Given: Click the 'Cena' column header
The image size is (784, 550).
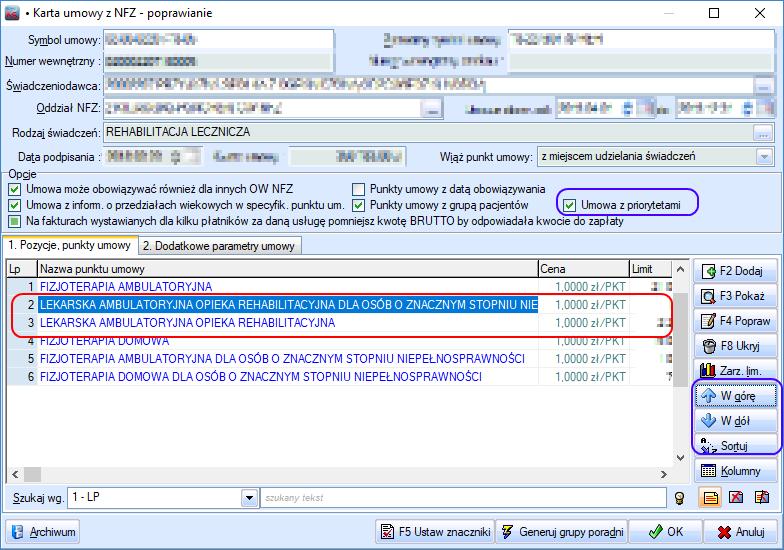Looking at the screenshot, I should click(x=584, y=269).
